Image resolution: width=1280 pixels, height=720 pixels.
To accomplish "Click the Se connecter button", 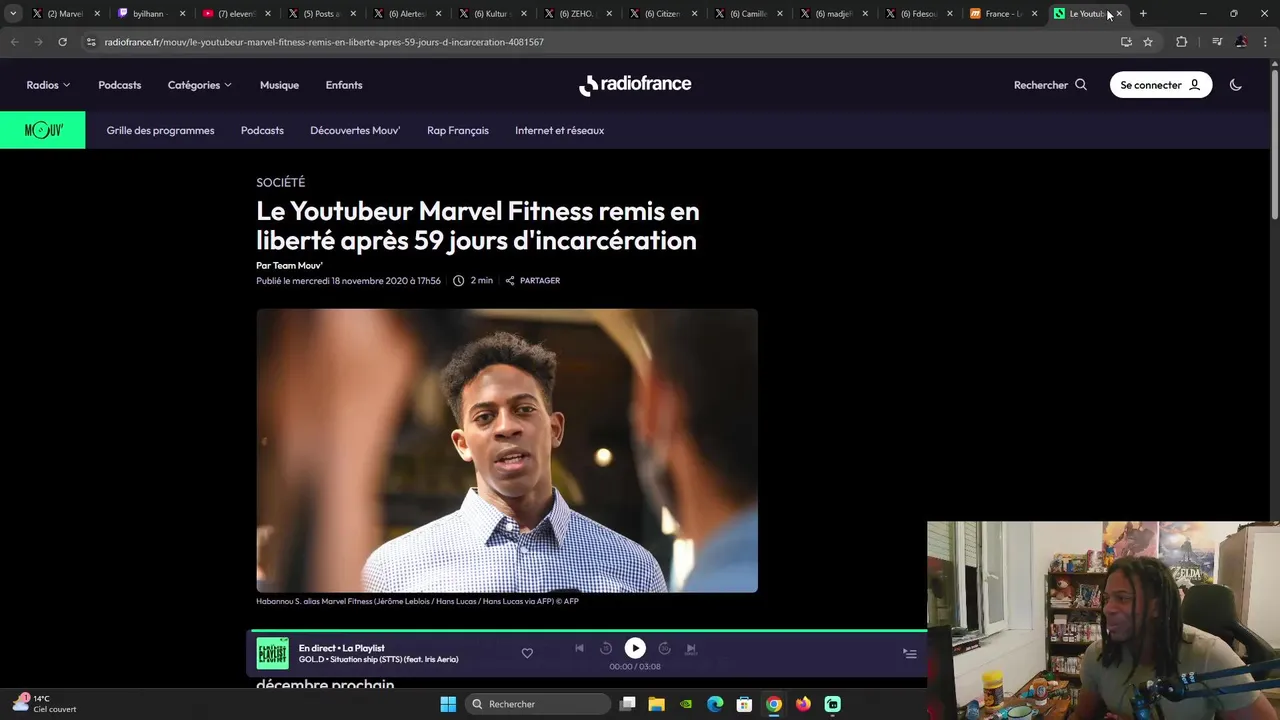I will (1160, 85).
